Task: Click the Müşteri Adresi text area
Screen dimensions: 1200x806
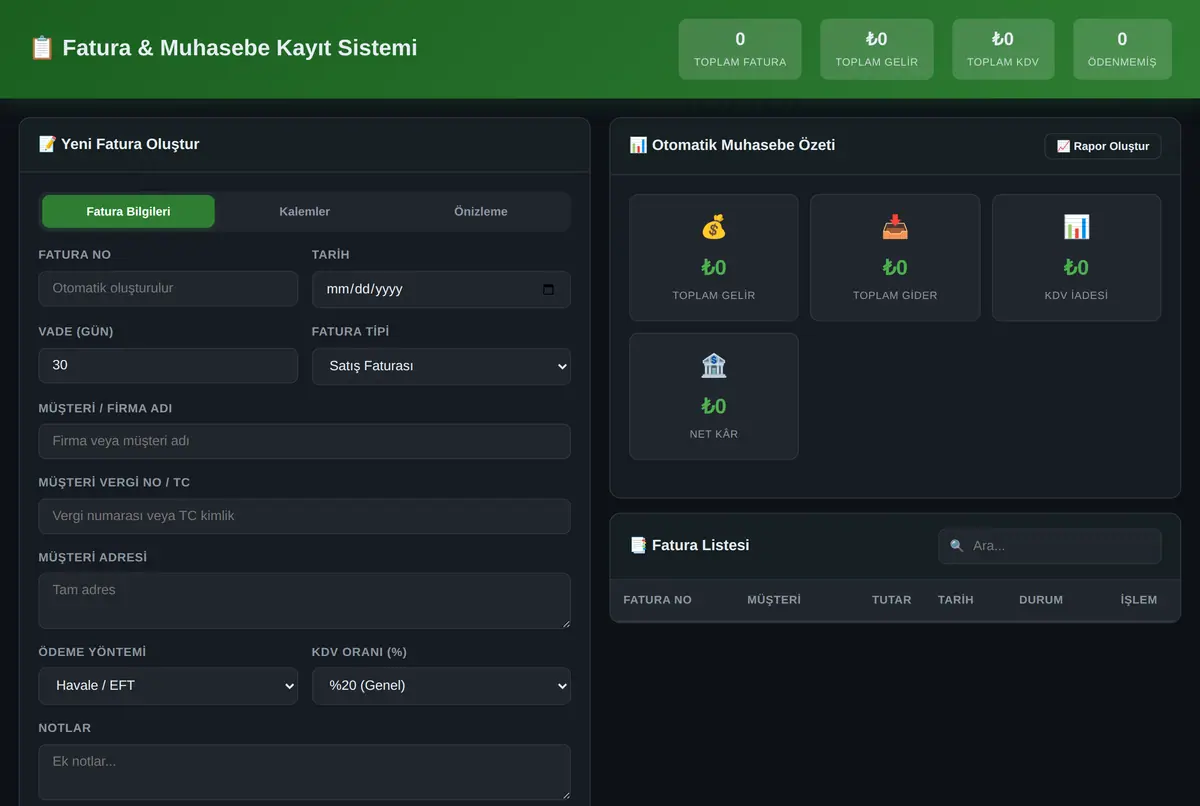Action: click(x=305, y=601)
